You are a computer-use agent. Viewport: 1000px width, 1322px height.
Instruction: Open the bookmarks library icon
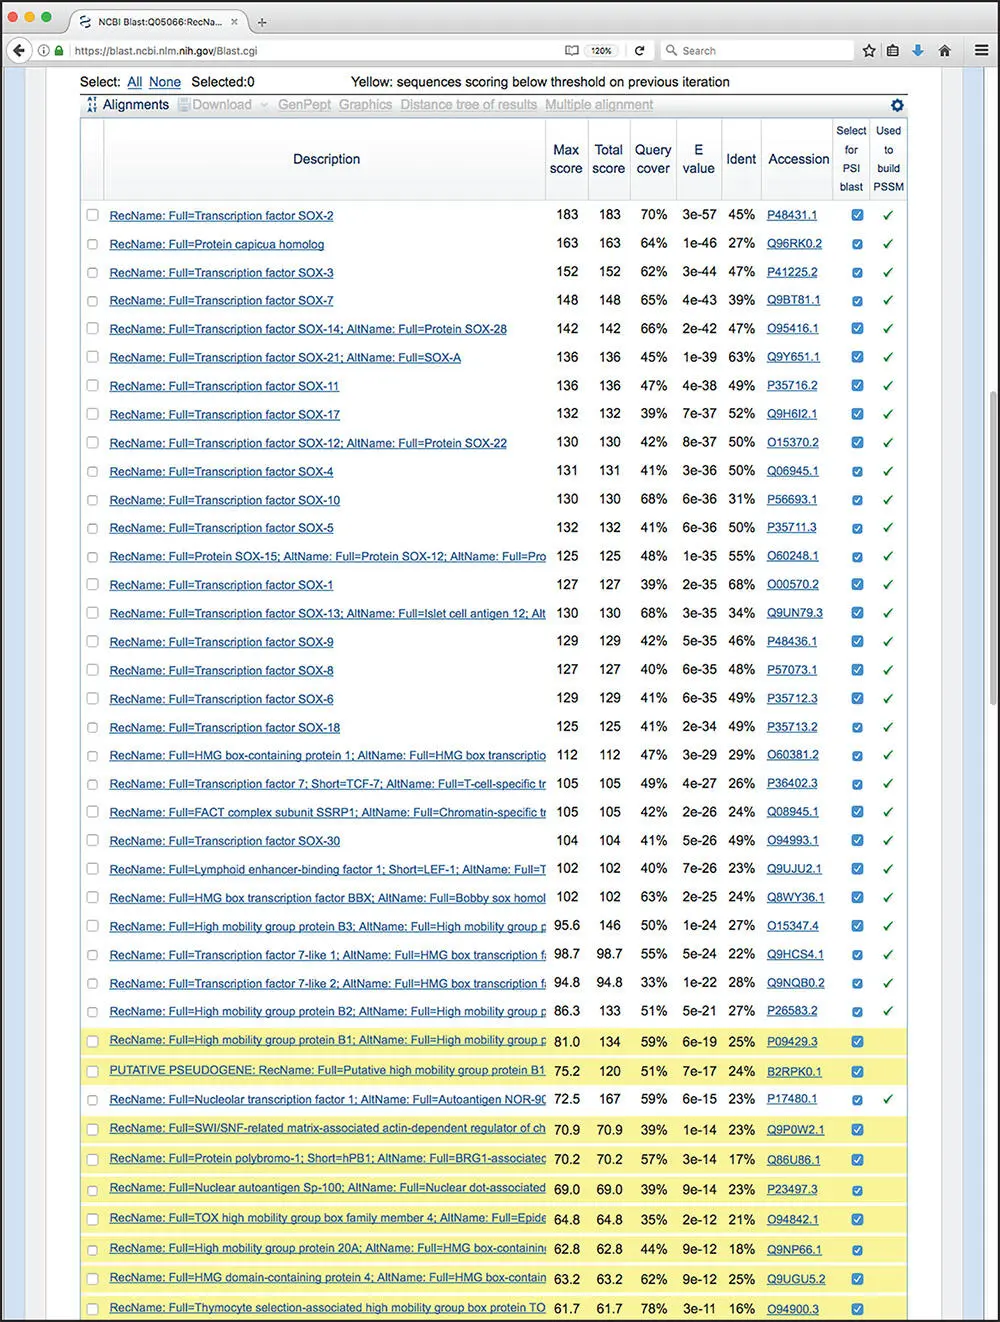tap(893, 50)
